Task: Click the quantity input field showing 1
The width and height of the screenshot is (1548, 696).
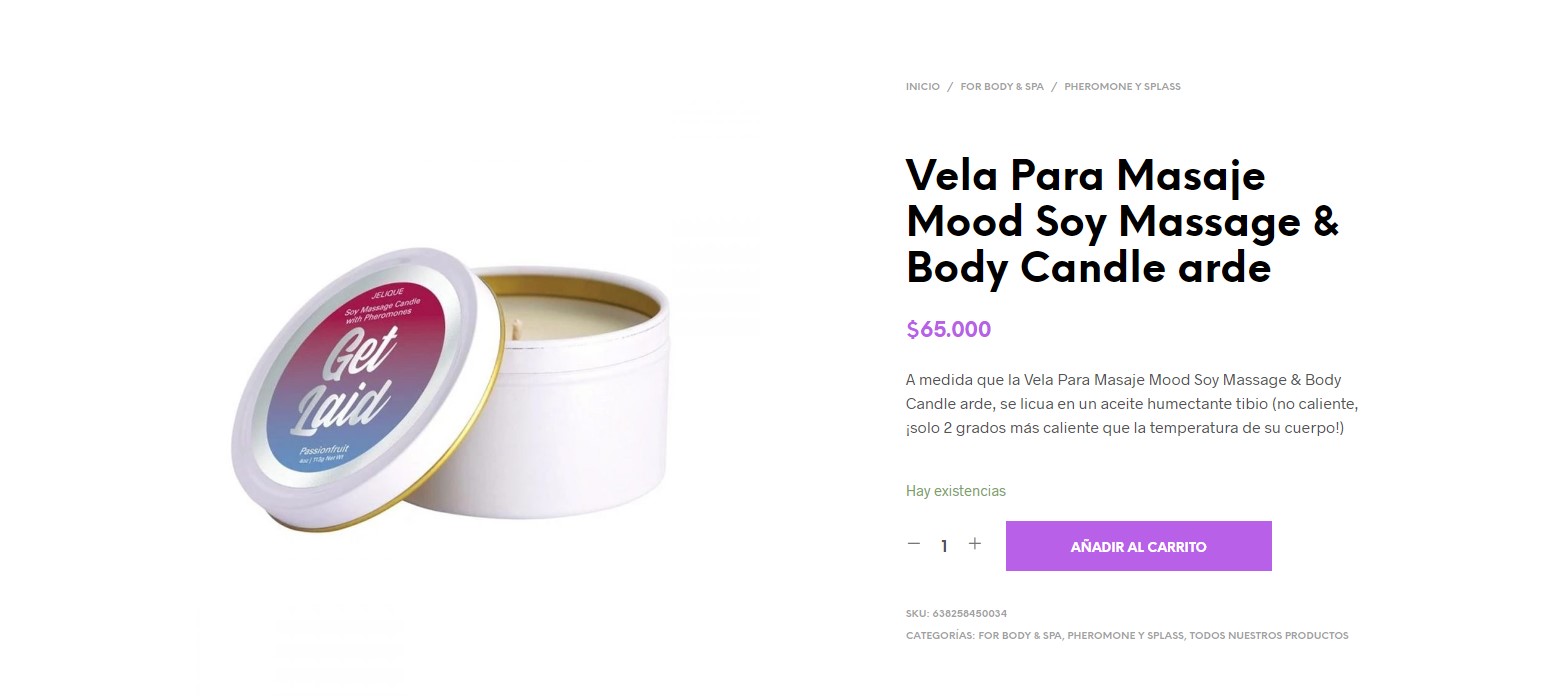Action: coord(944,546)
